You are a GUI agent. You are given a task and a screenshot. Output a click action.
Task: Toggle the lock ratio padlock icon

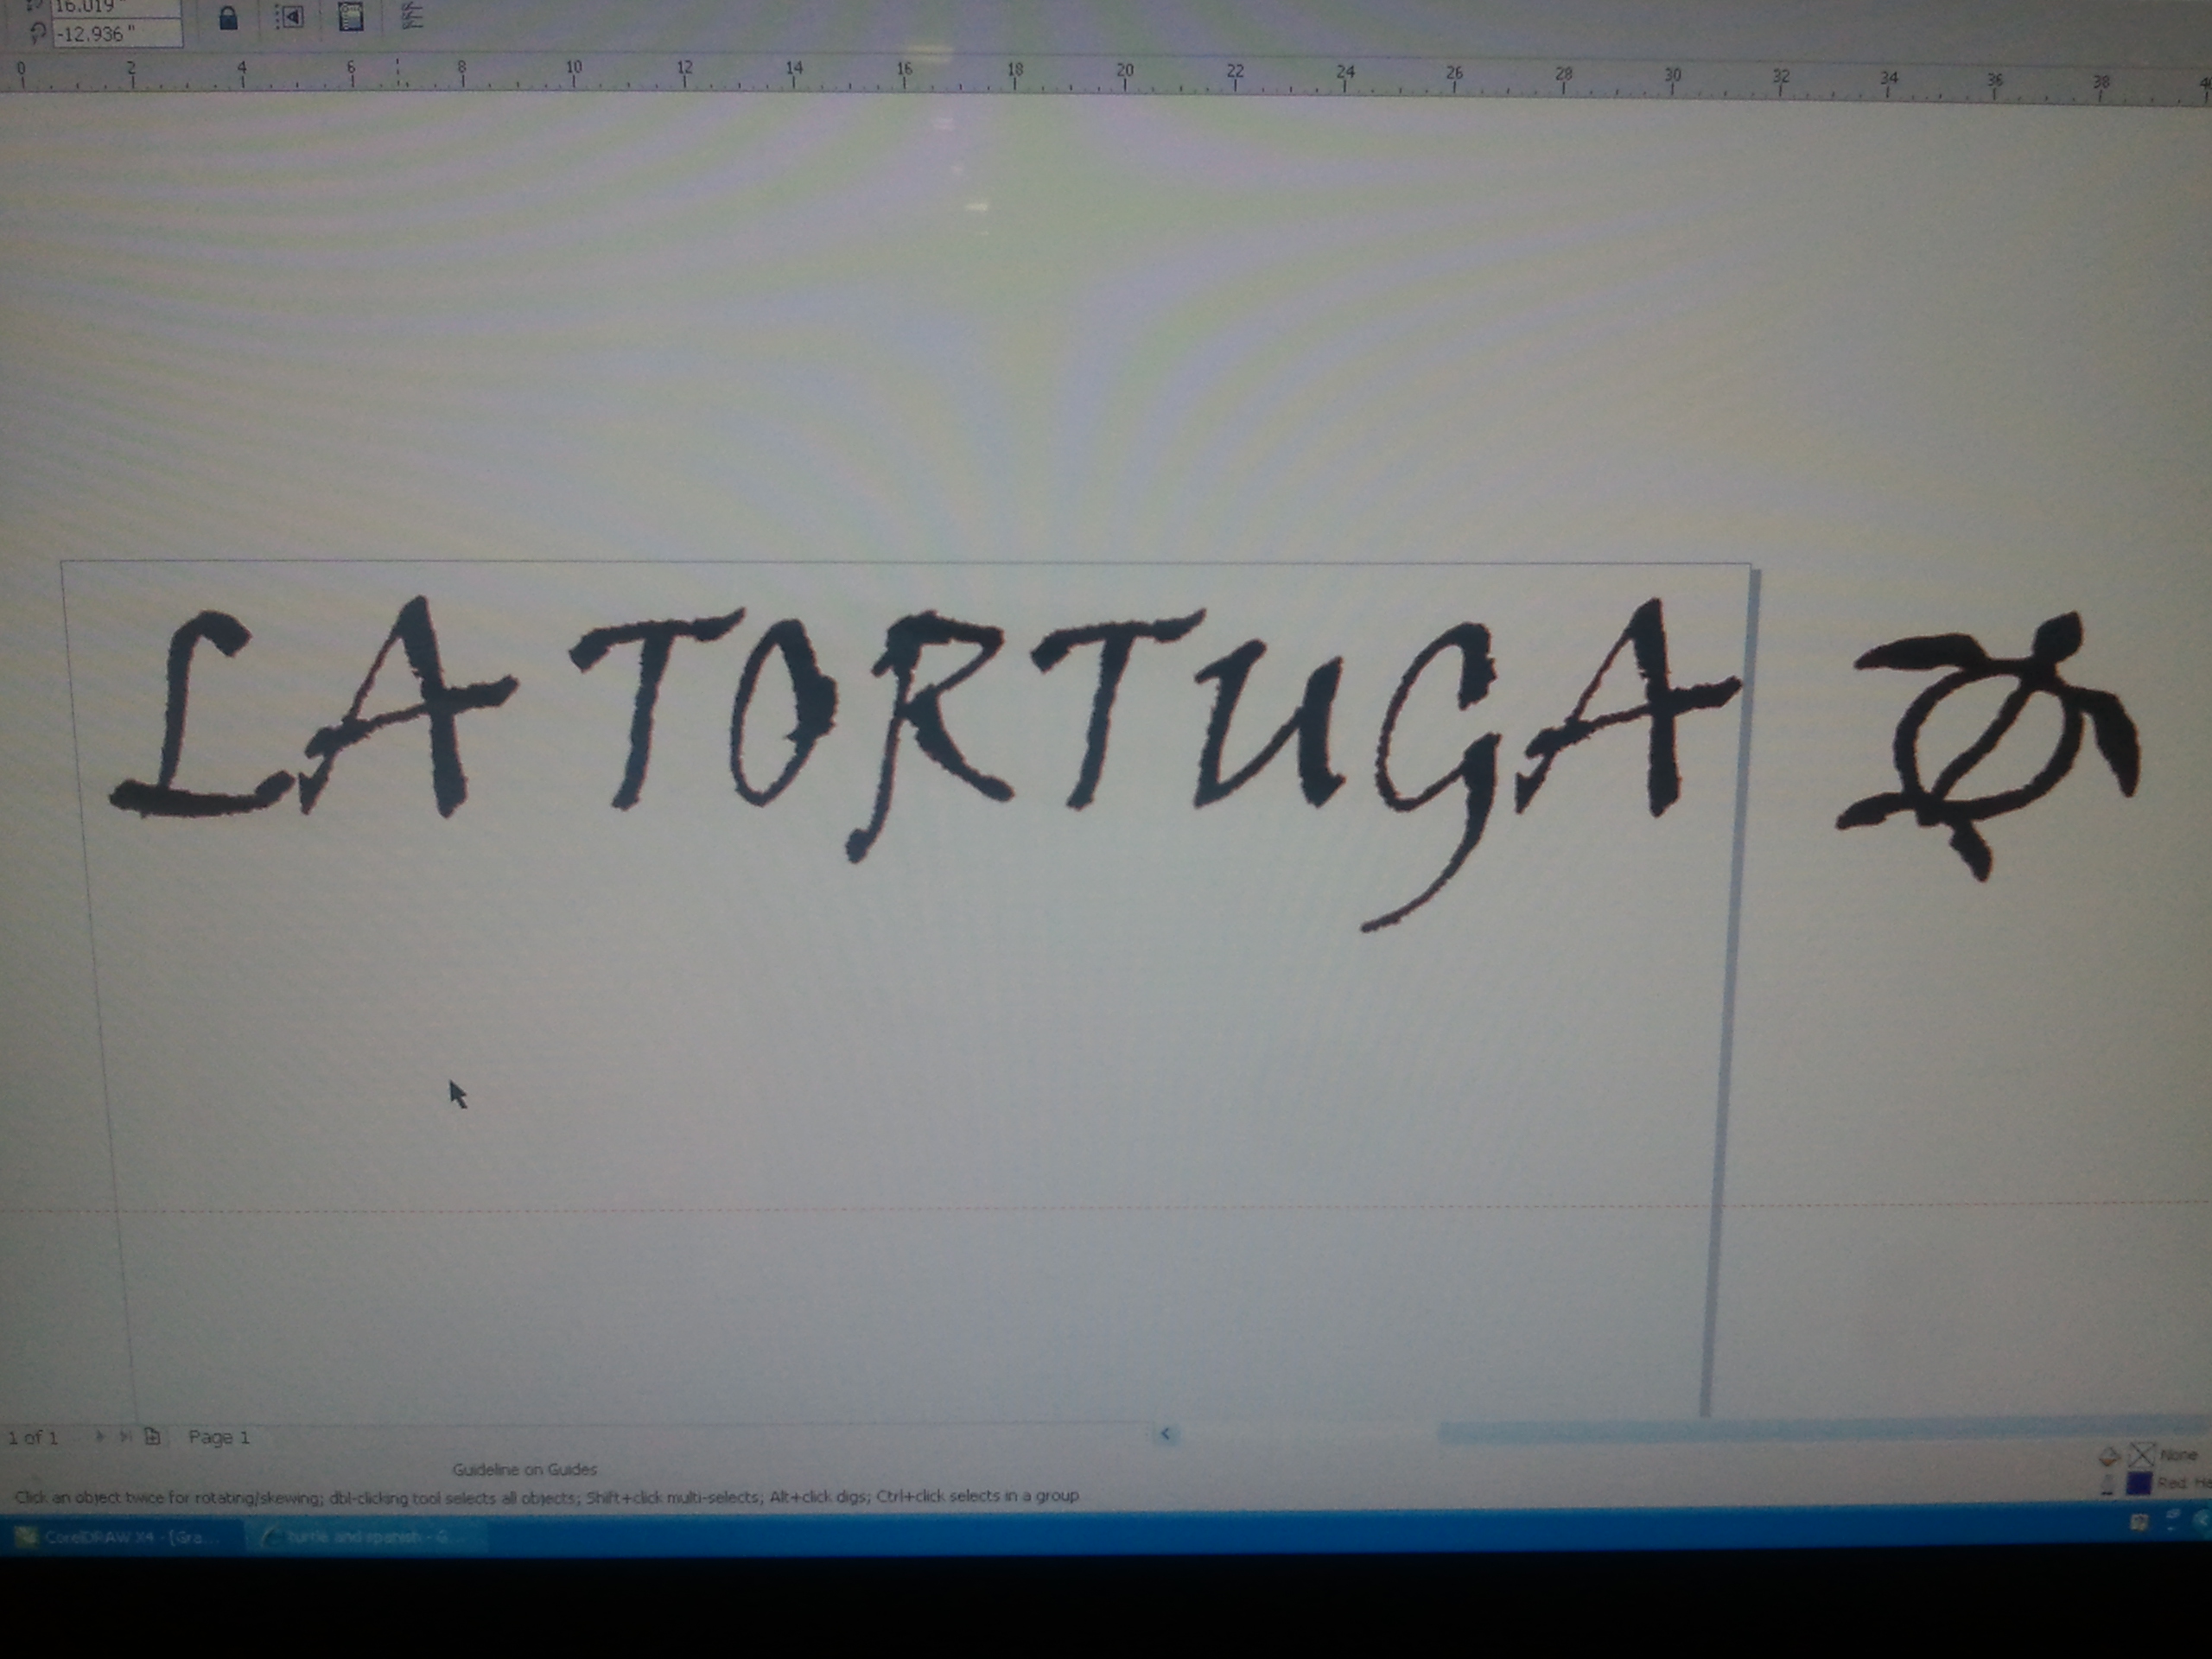coord(228,18)
